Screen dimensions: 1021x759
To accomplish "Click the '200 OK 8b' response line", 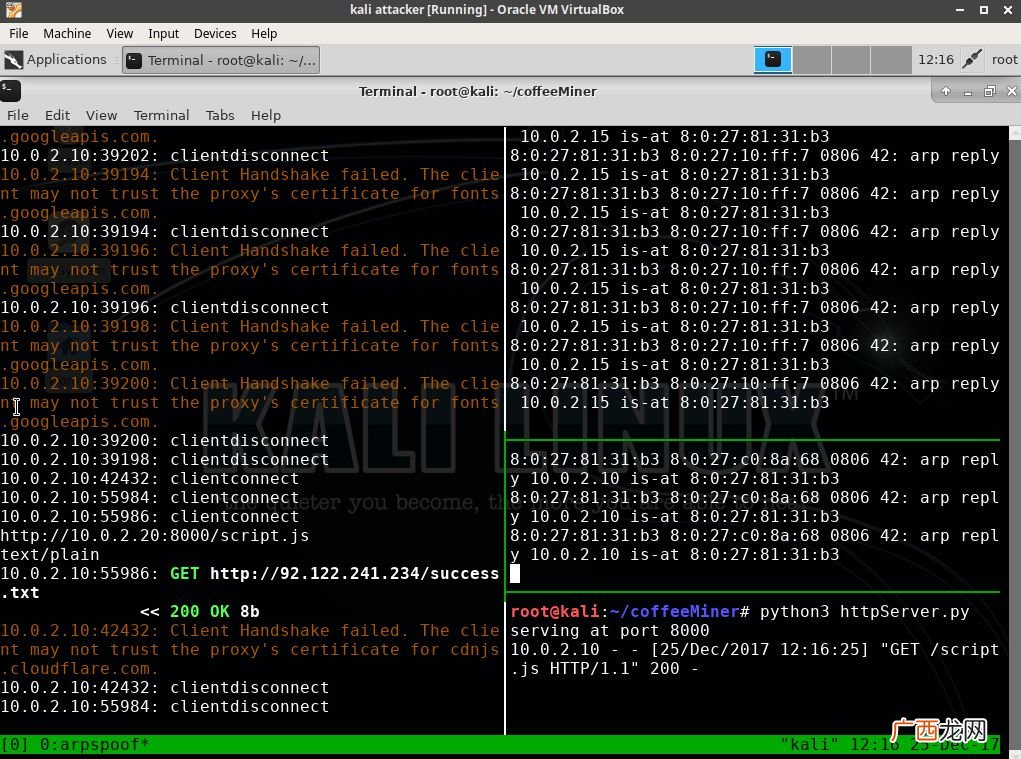I will point(199,612).
